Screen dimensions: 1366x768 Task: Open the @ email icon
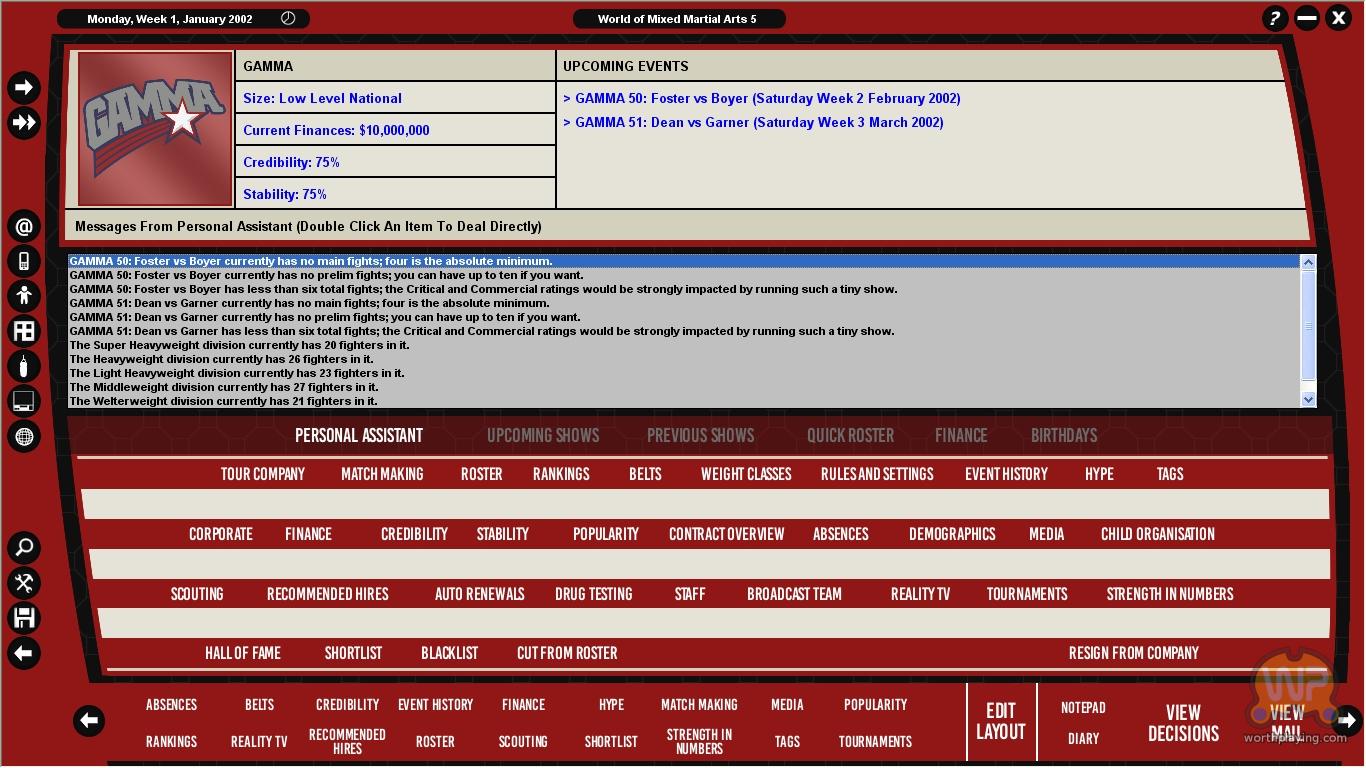click(x=24, y=227)
